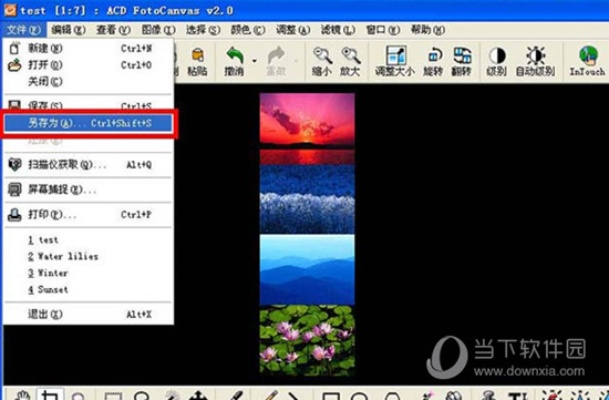609x400 pixels.
Task: Click the blue mountains picture on canvas
Action: [307, 270]
